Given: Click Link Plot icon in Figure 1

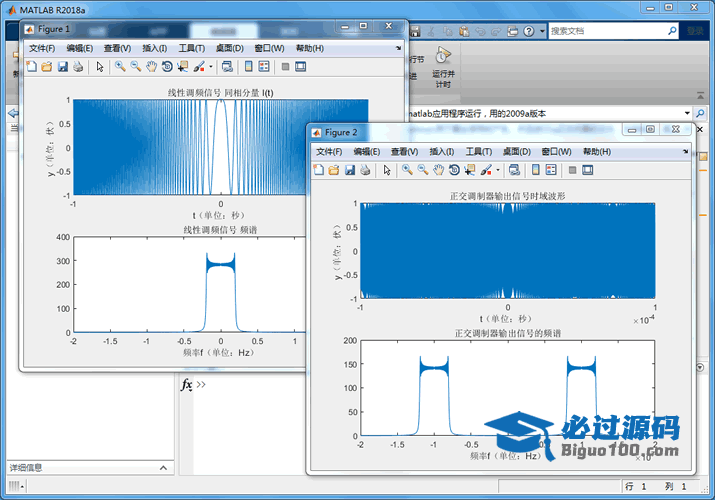Looking at the screenshot, I should point(227,67).
